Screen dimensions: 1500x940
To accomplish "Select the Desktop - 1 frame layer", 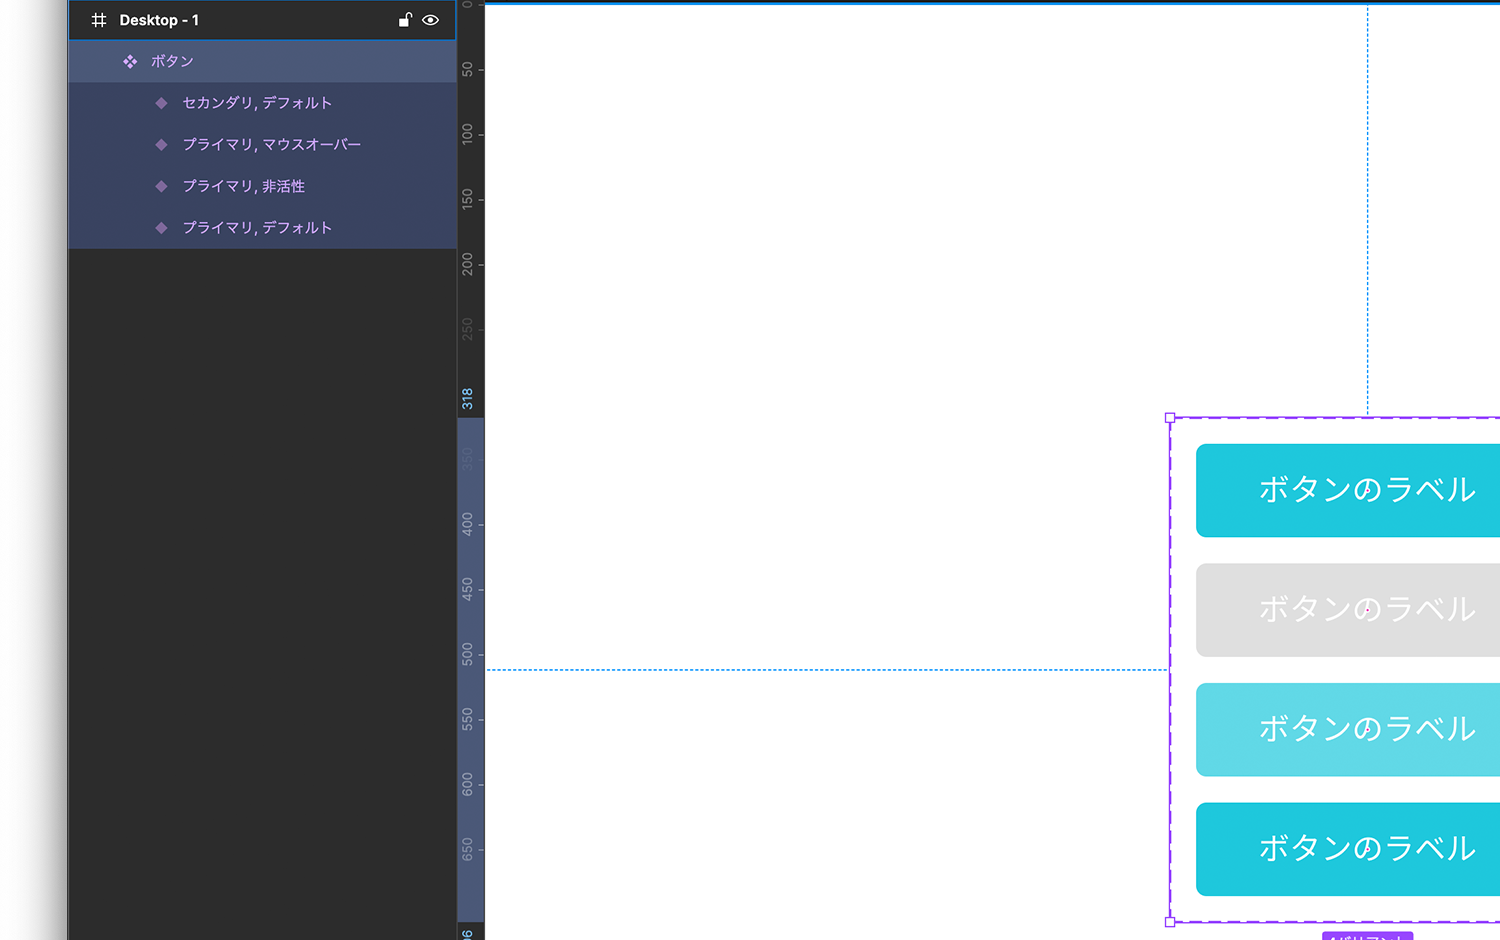I will pos(262,20).
